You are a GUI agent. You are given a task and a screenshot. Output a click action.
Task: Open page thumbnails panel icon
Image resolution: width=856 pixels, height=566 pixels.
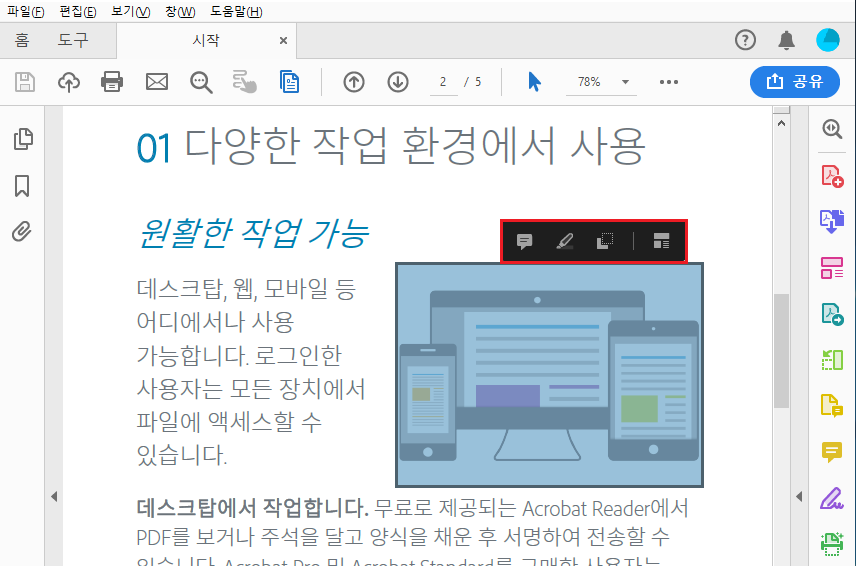pyautogui.click(x=23, y=139)
